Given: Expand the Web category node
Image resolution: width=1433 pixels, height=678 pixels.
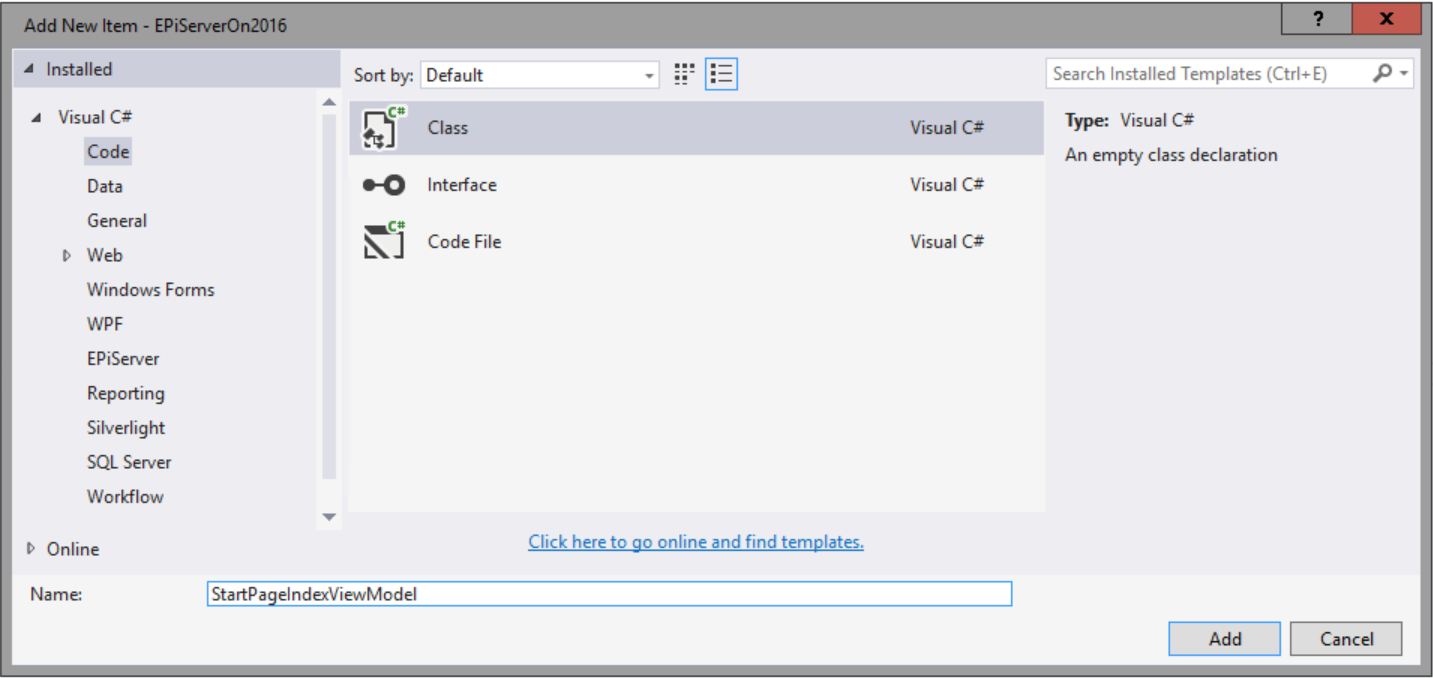Looking at the screenshot, I should click(67, 256).
